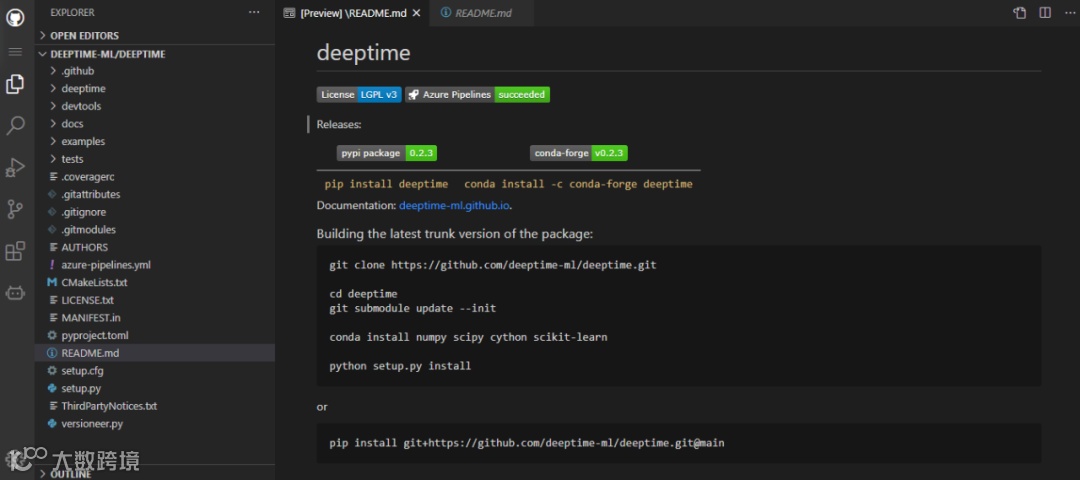This screenshot has width=1080, height=480.
Task: Open pyproject.toml file
Action: 155,335
